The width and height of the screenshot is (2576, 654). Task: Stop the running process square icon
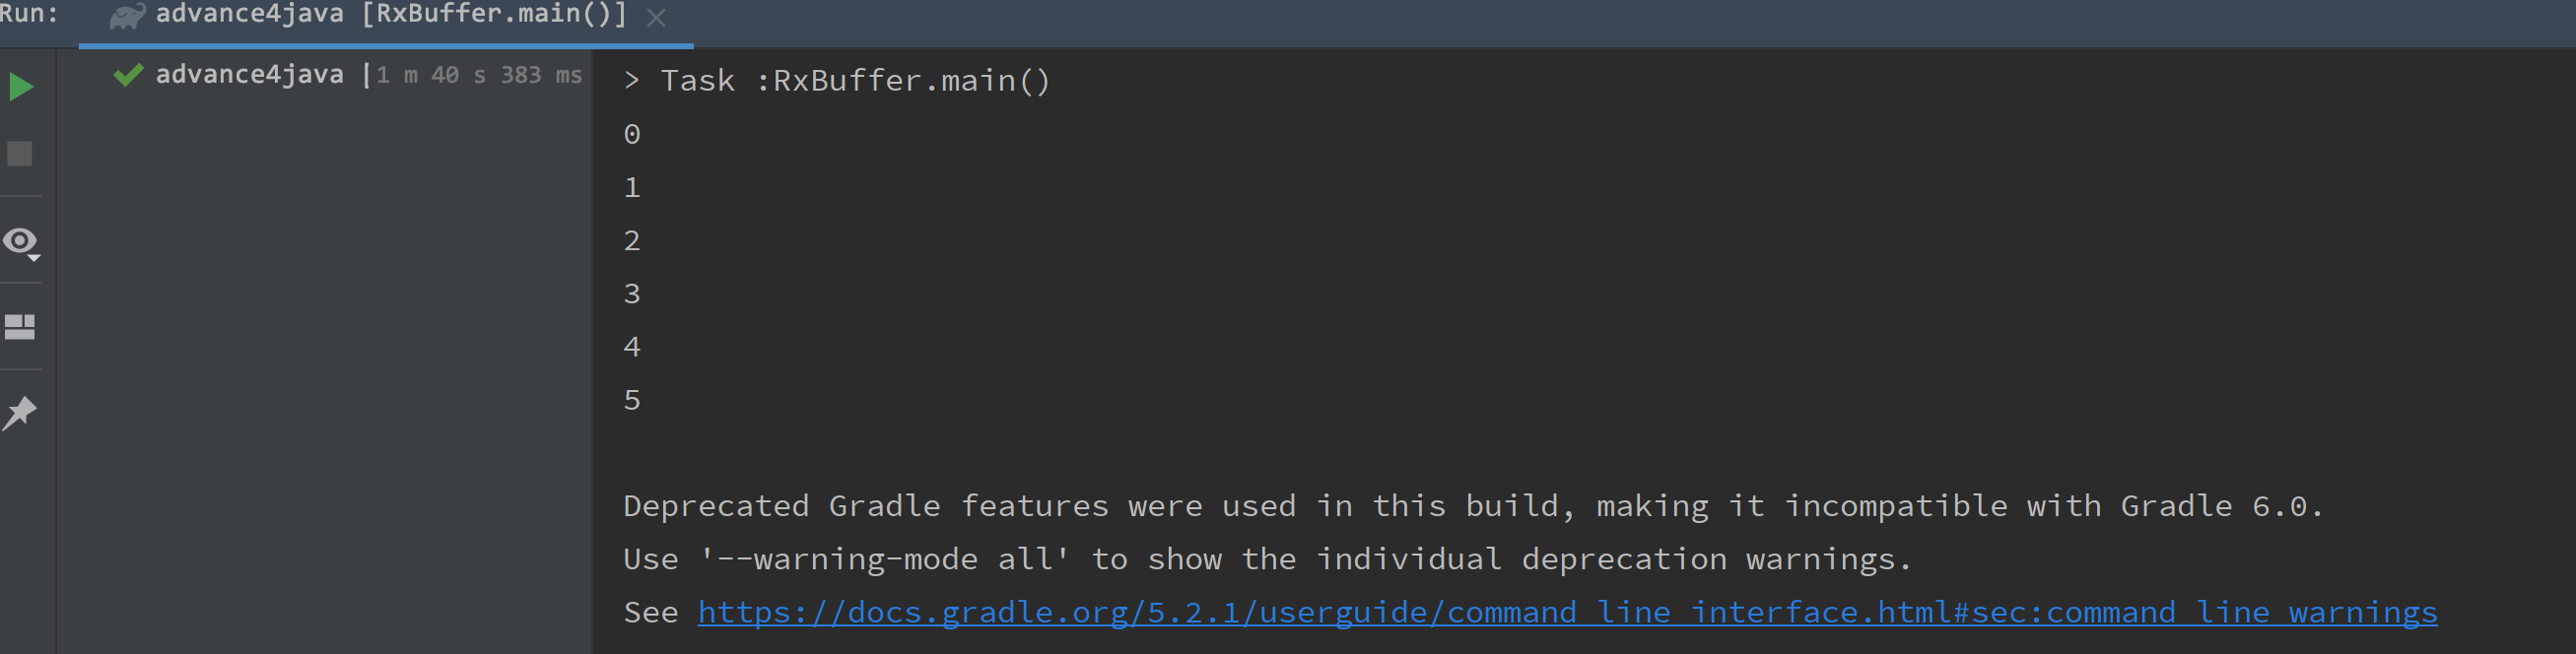(20, 154)
